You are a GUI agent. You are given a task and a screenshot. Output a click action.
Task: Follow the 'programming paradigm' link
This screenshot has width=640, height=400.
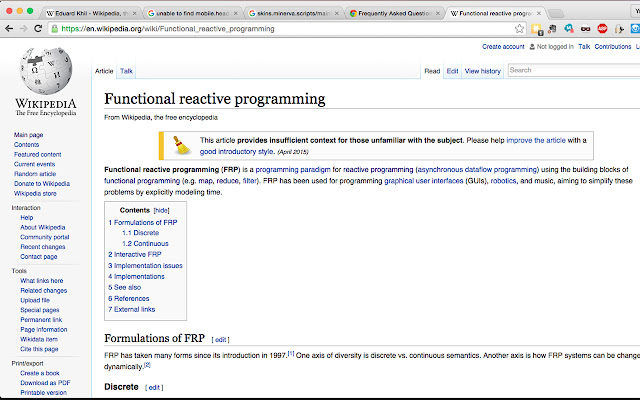coord(293,170)
